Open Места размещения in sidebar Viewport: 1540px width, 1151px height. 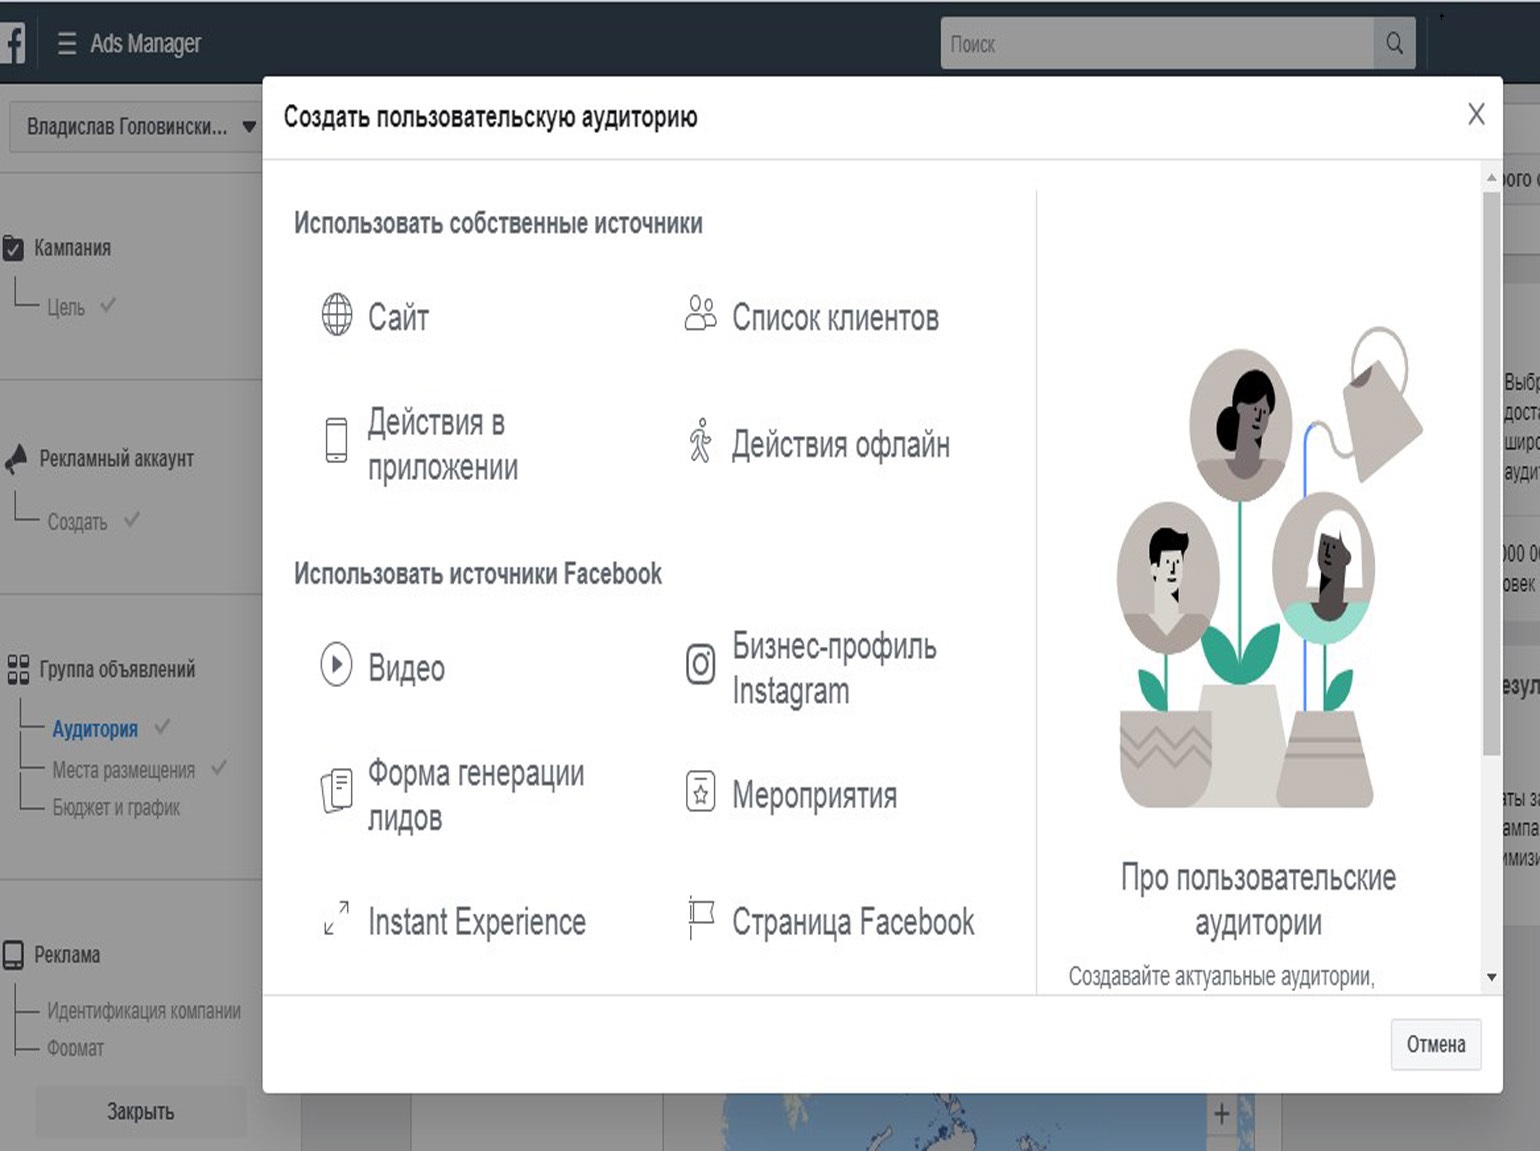coord(123,770)
